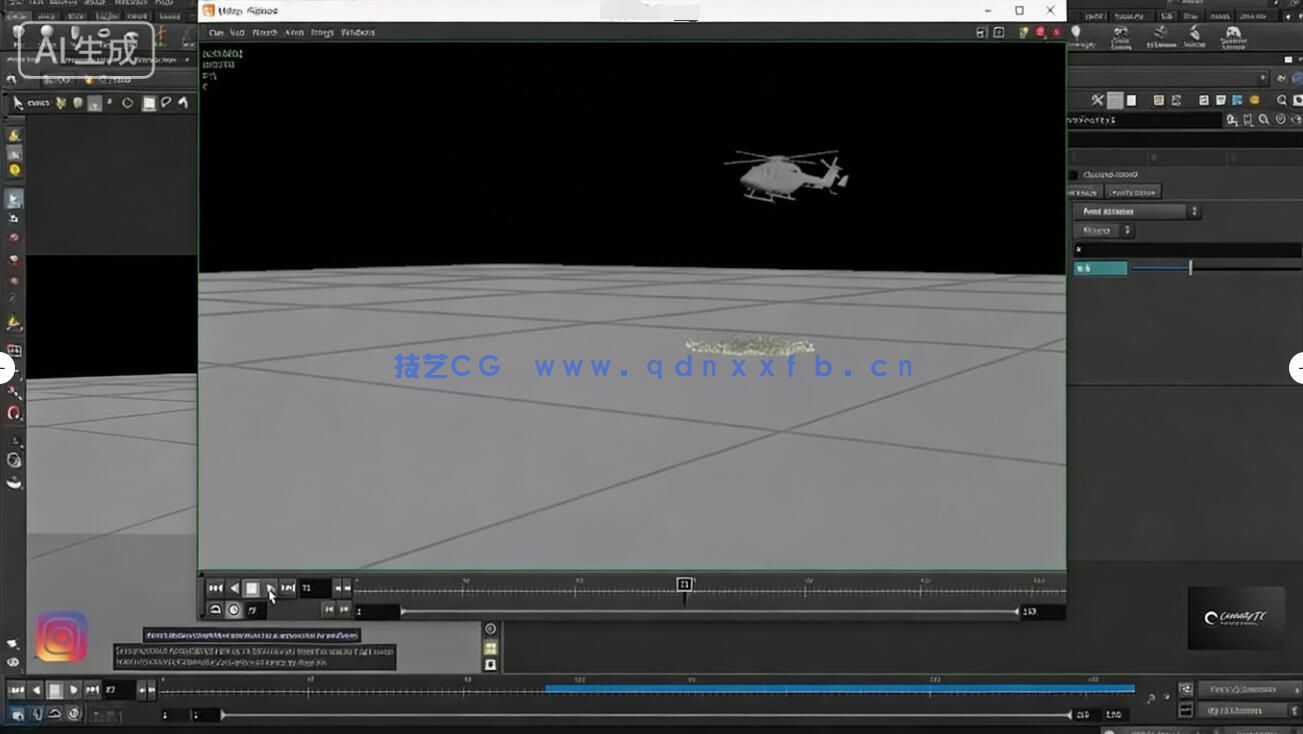
Task: Click the slider handle beside the teal field
Action: click(1190, 268)
